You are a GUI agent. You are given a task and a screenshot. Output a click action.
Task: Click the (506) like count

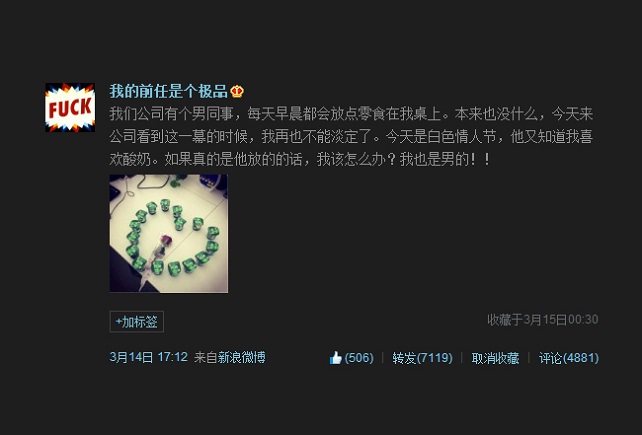tap(359, 358)
